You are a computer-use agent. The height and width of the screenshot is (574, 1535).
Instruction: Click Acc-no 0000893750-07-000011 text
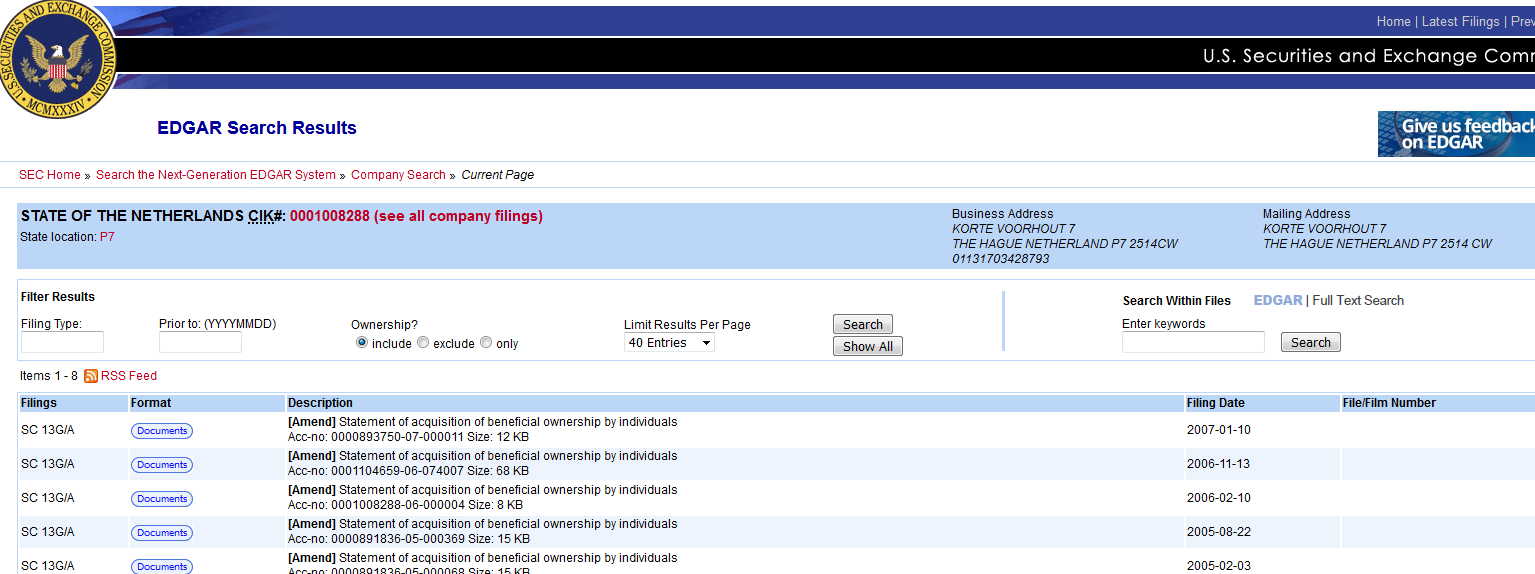(375, 437)
